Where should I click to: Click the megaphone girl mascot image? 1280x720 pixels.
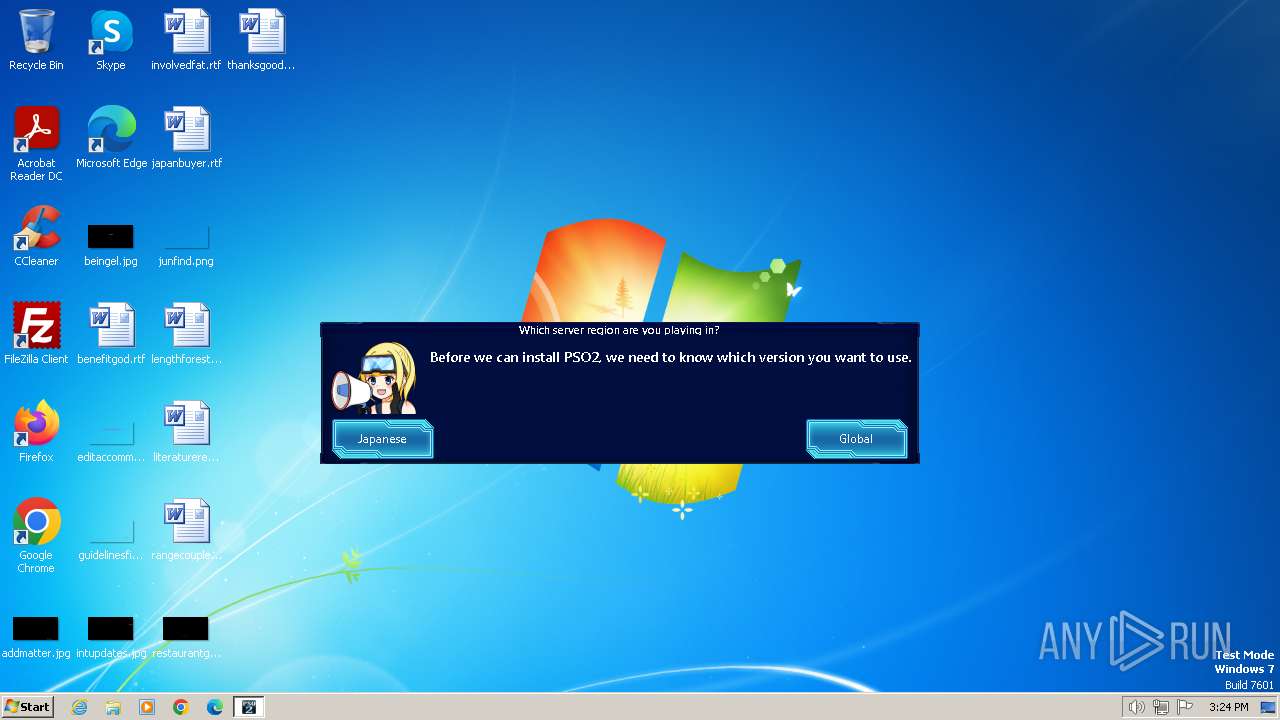pyautogui.click(x=374, y=379)
